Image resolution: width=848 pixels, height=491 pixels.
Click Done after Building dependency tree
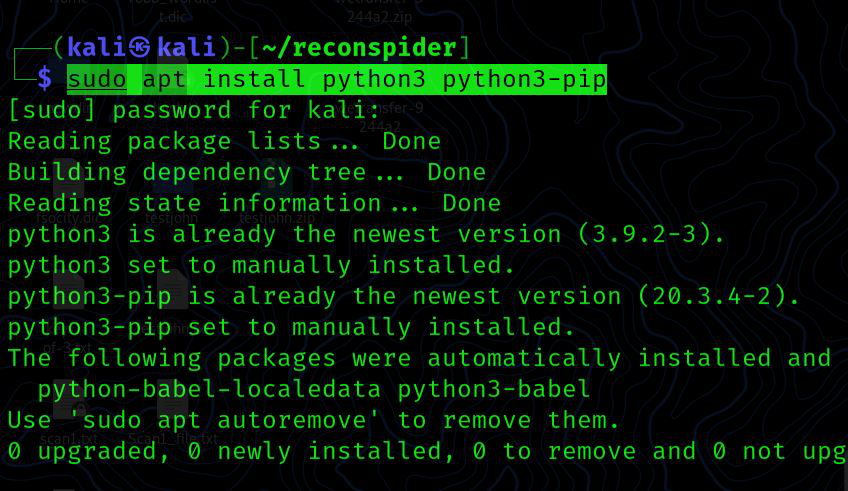click(x=456, y=172)
